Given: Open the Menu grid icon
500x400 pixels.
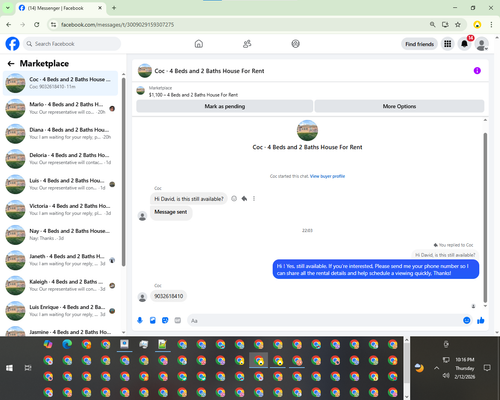Looking at the screenshot, I should click(x=448, y=44).
